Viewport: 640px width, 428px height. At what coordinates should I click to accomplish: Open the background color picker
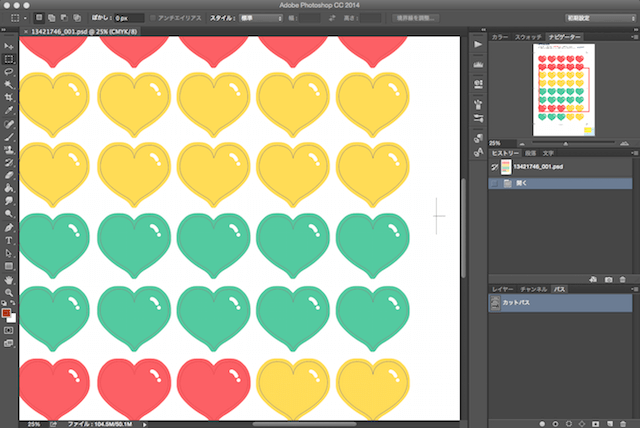(13, 319)
